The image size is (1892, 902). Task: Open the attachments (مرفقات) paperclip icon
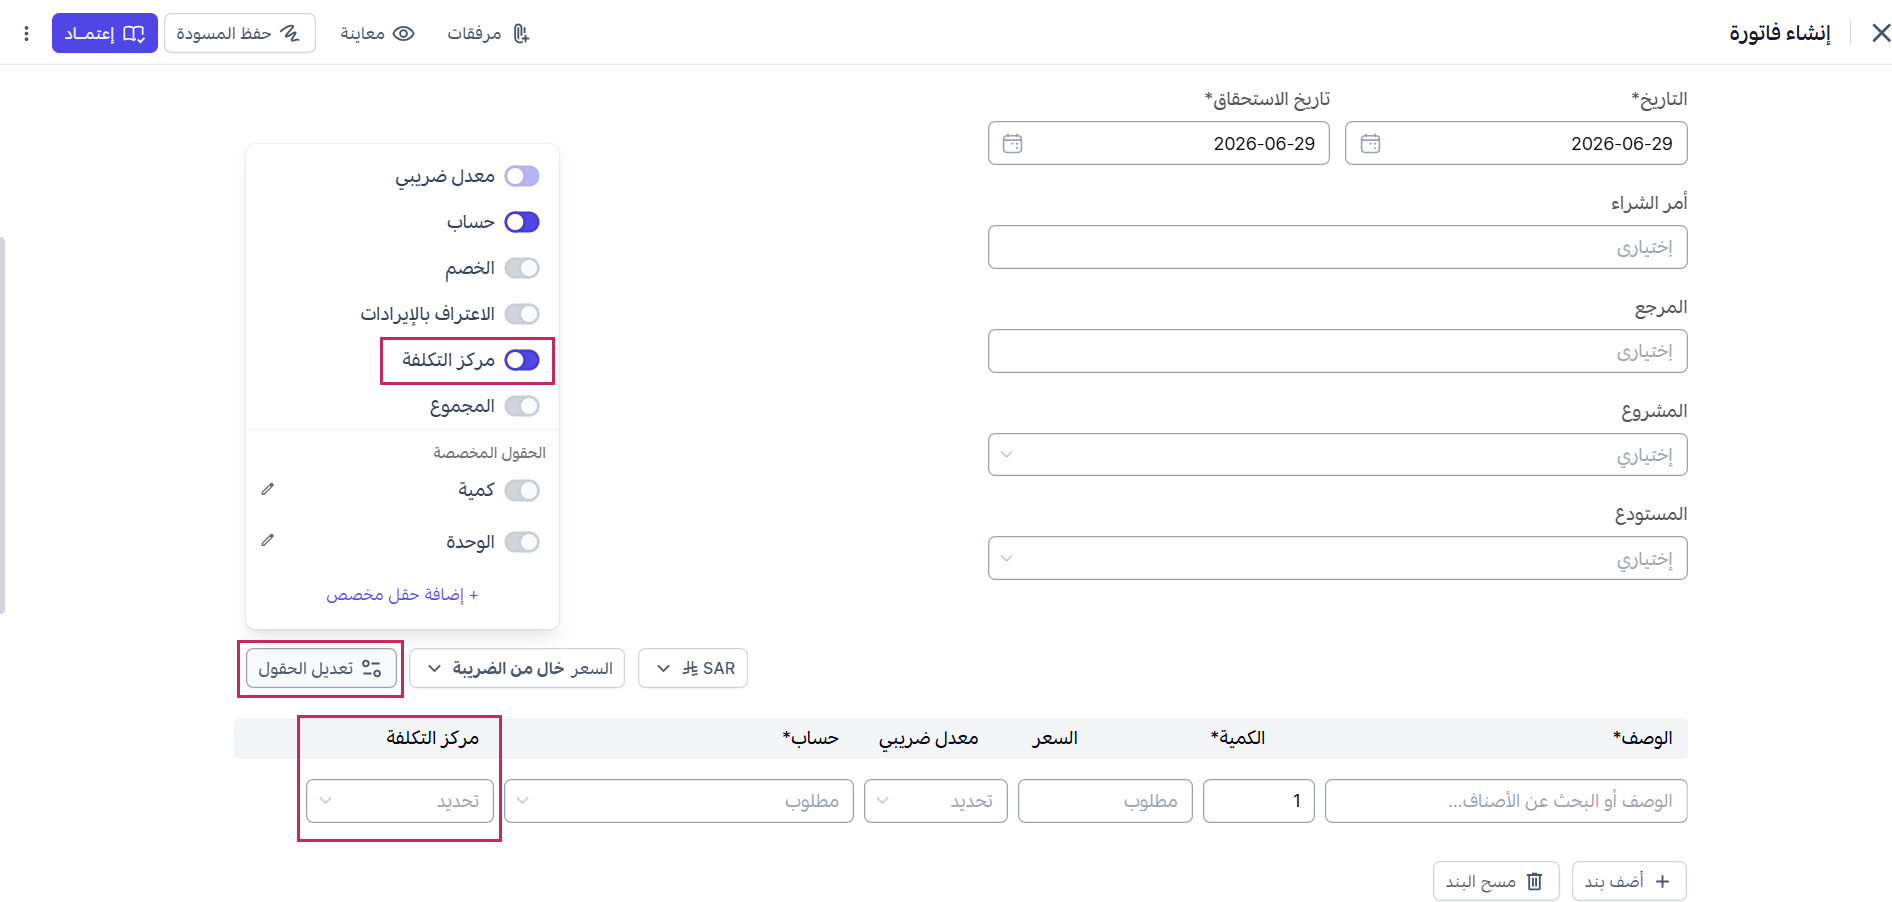click(x=521, y=34)
